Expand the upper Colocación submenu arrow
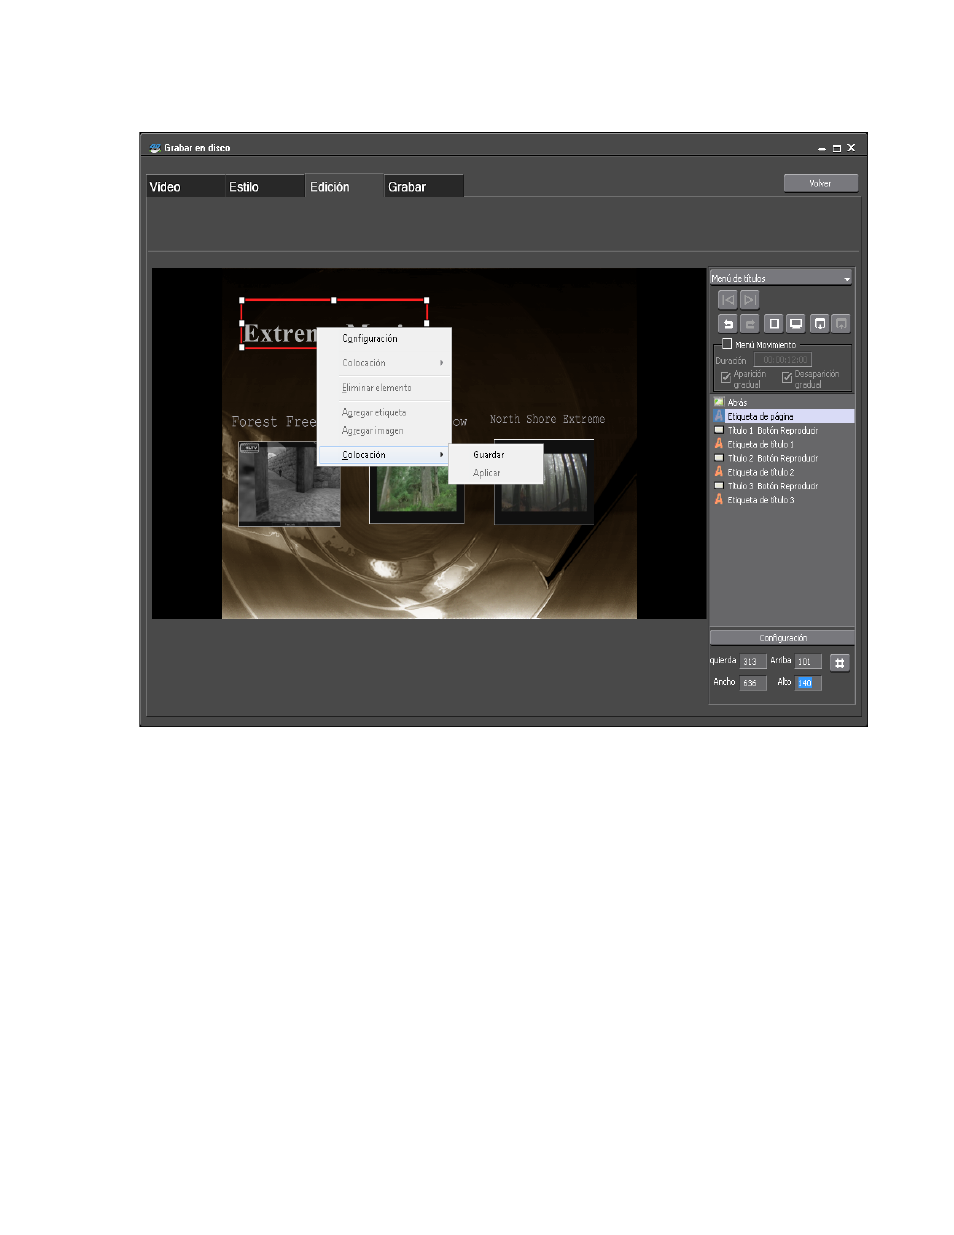 tap(441, 363)
